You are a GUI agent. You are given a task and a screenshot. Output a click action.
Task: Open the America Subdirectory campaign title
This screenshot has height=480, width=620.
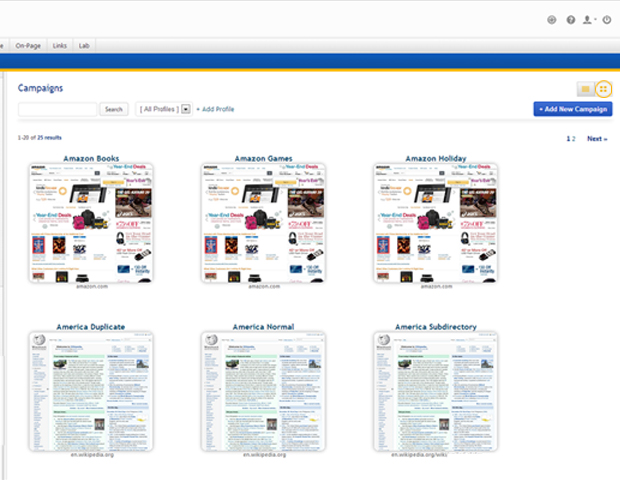(436, 327)
